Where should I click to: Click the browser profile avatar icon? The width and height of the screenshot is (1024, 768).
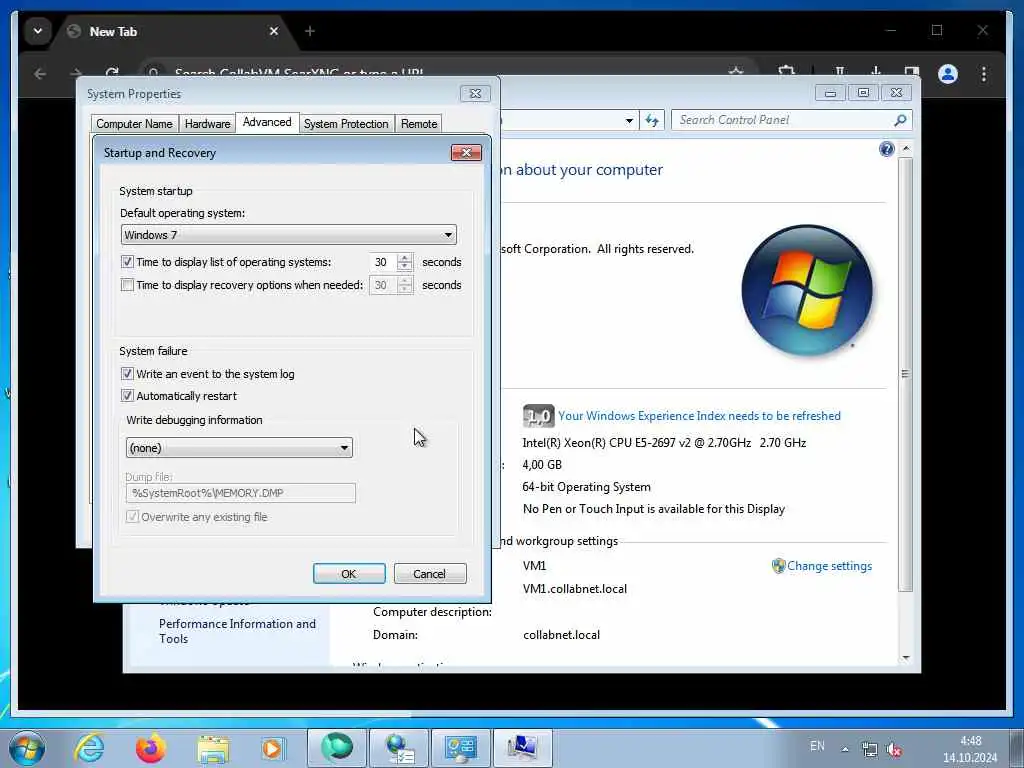tap(948, 74)
